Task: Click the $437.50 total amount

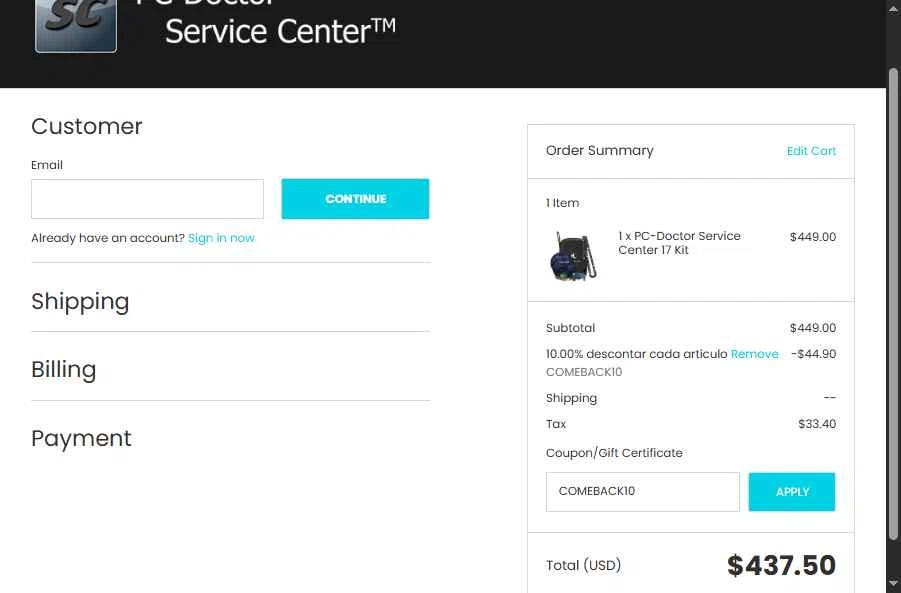Action: 781,565
